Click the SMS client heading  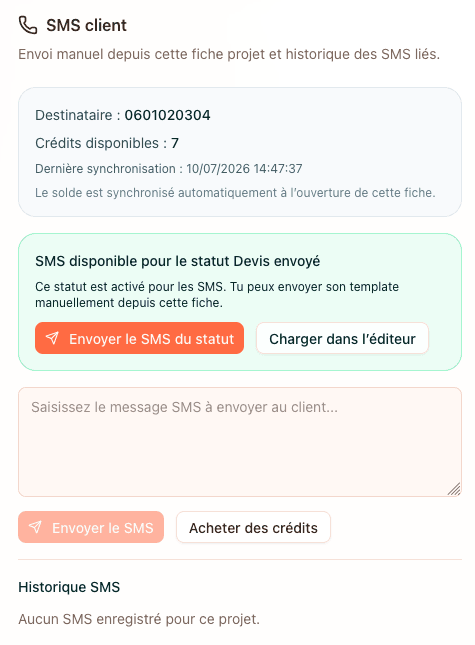click(x=86, y=26)
